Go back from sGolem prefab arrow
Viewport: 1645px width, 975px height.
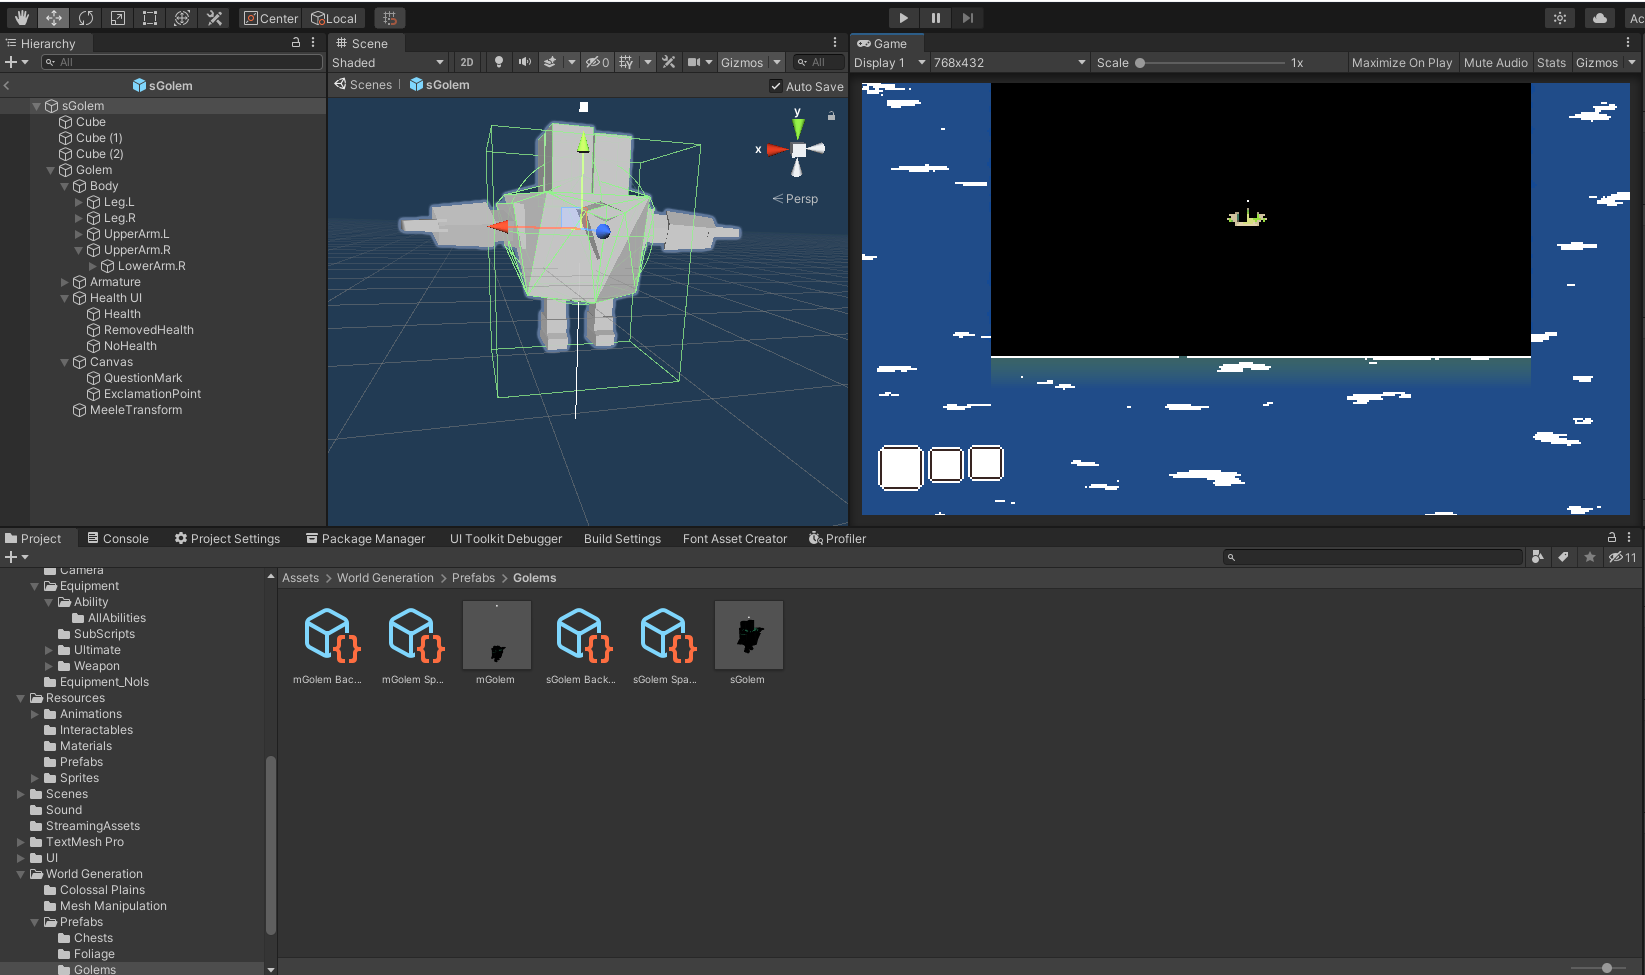click(x=7, y=86)
